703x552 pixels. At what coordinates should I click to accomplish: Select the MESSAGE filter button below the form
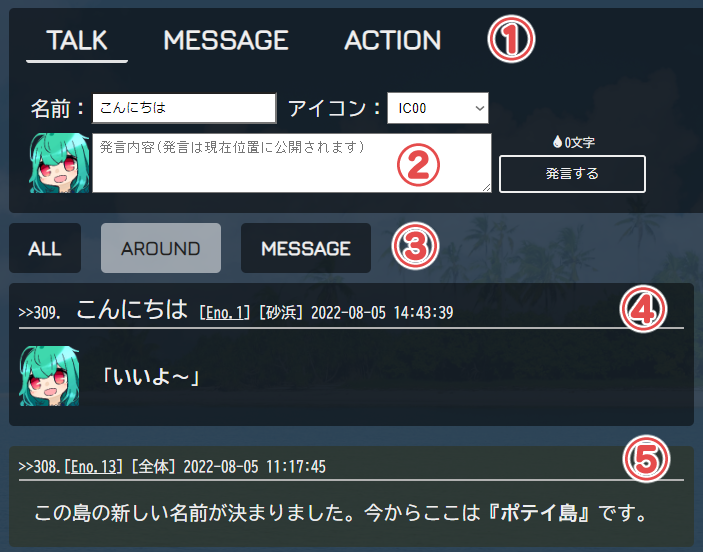tap(306, 248)
